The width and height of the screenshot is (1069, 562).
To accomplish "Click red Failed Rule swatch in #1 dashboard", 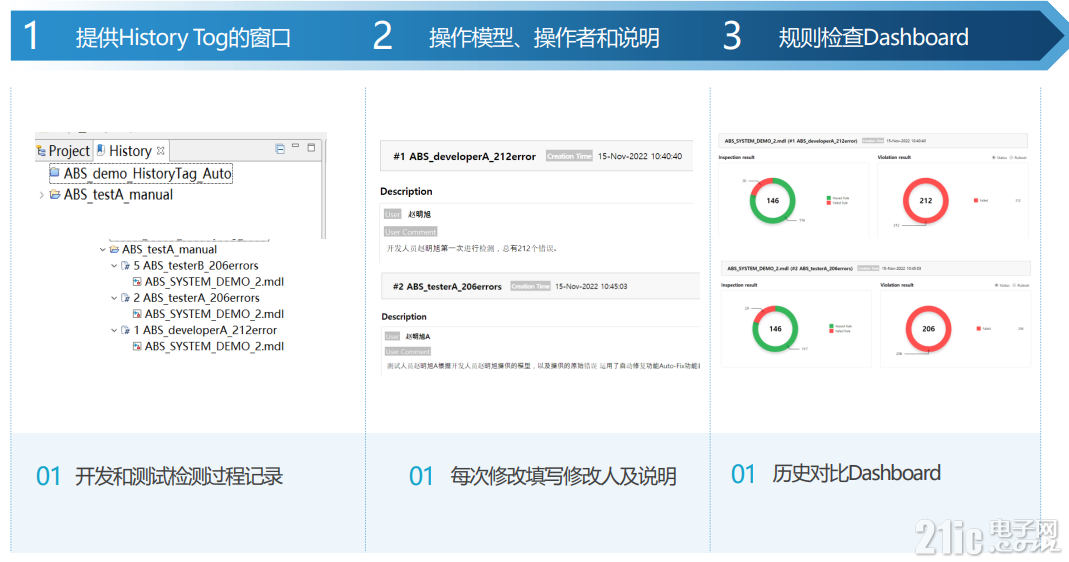I will click(829, 203).
